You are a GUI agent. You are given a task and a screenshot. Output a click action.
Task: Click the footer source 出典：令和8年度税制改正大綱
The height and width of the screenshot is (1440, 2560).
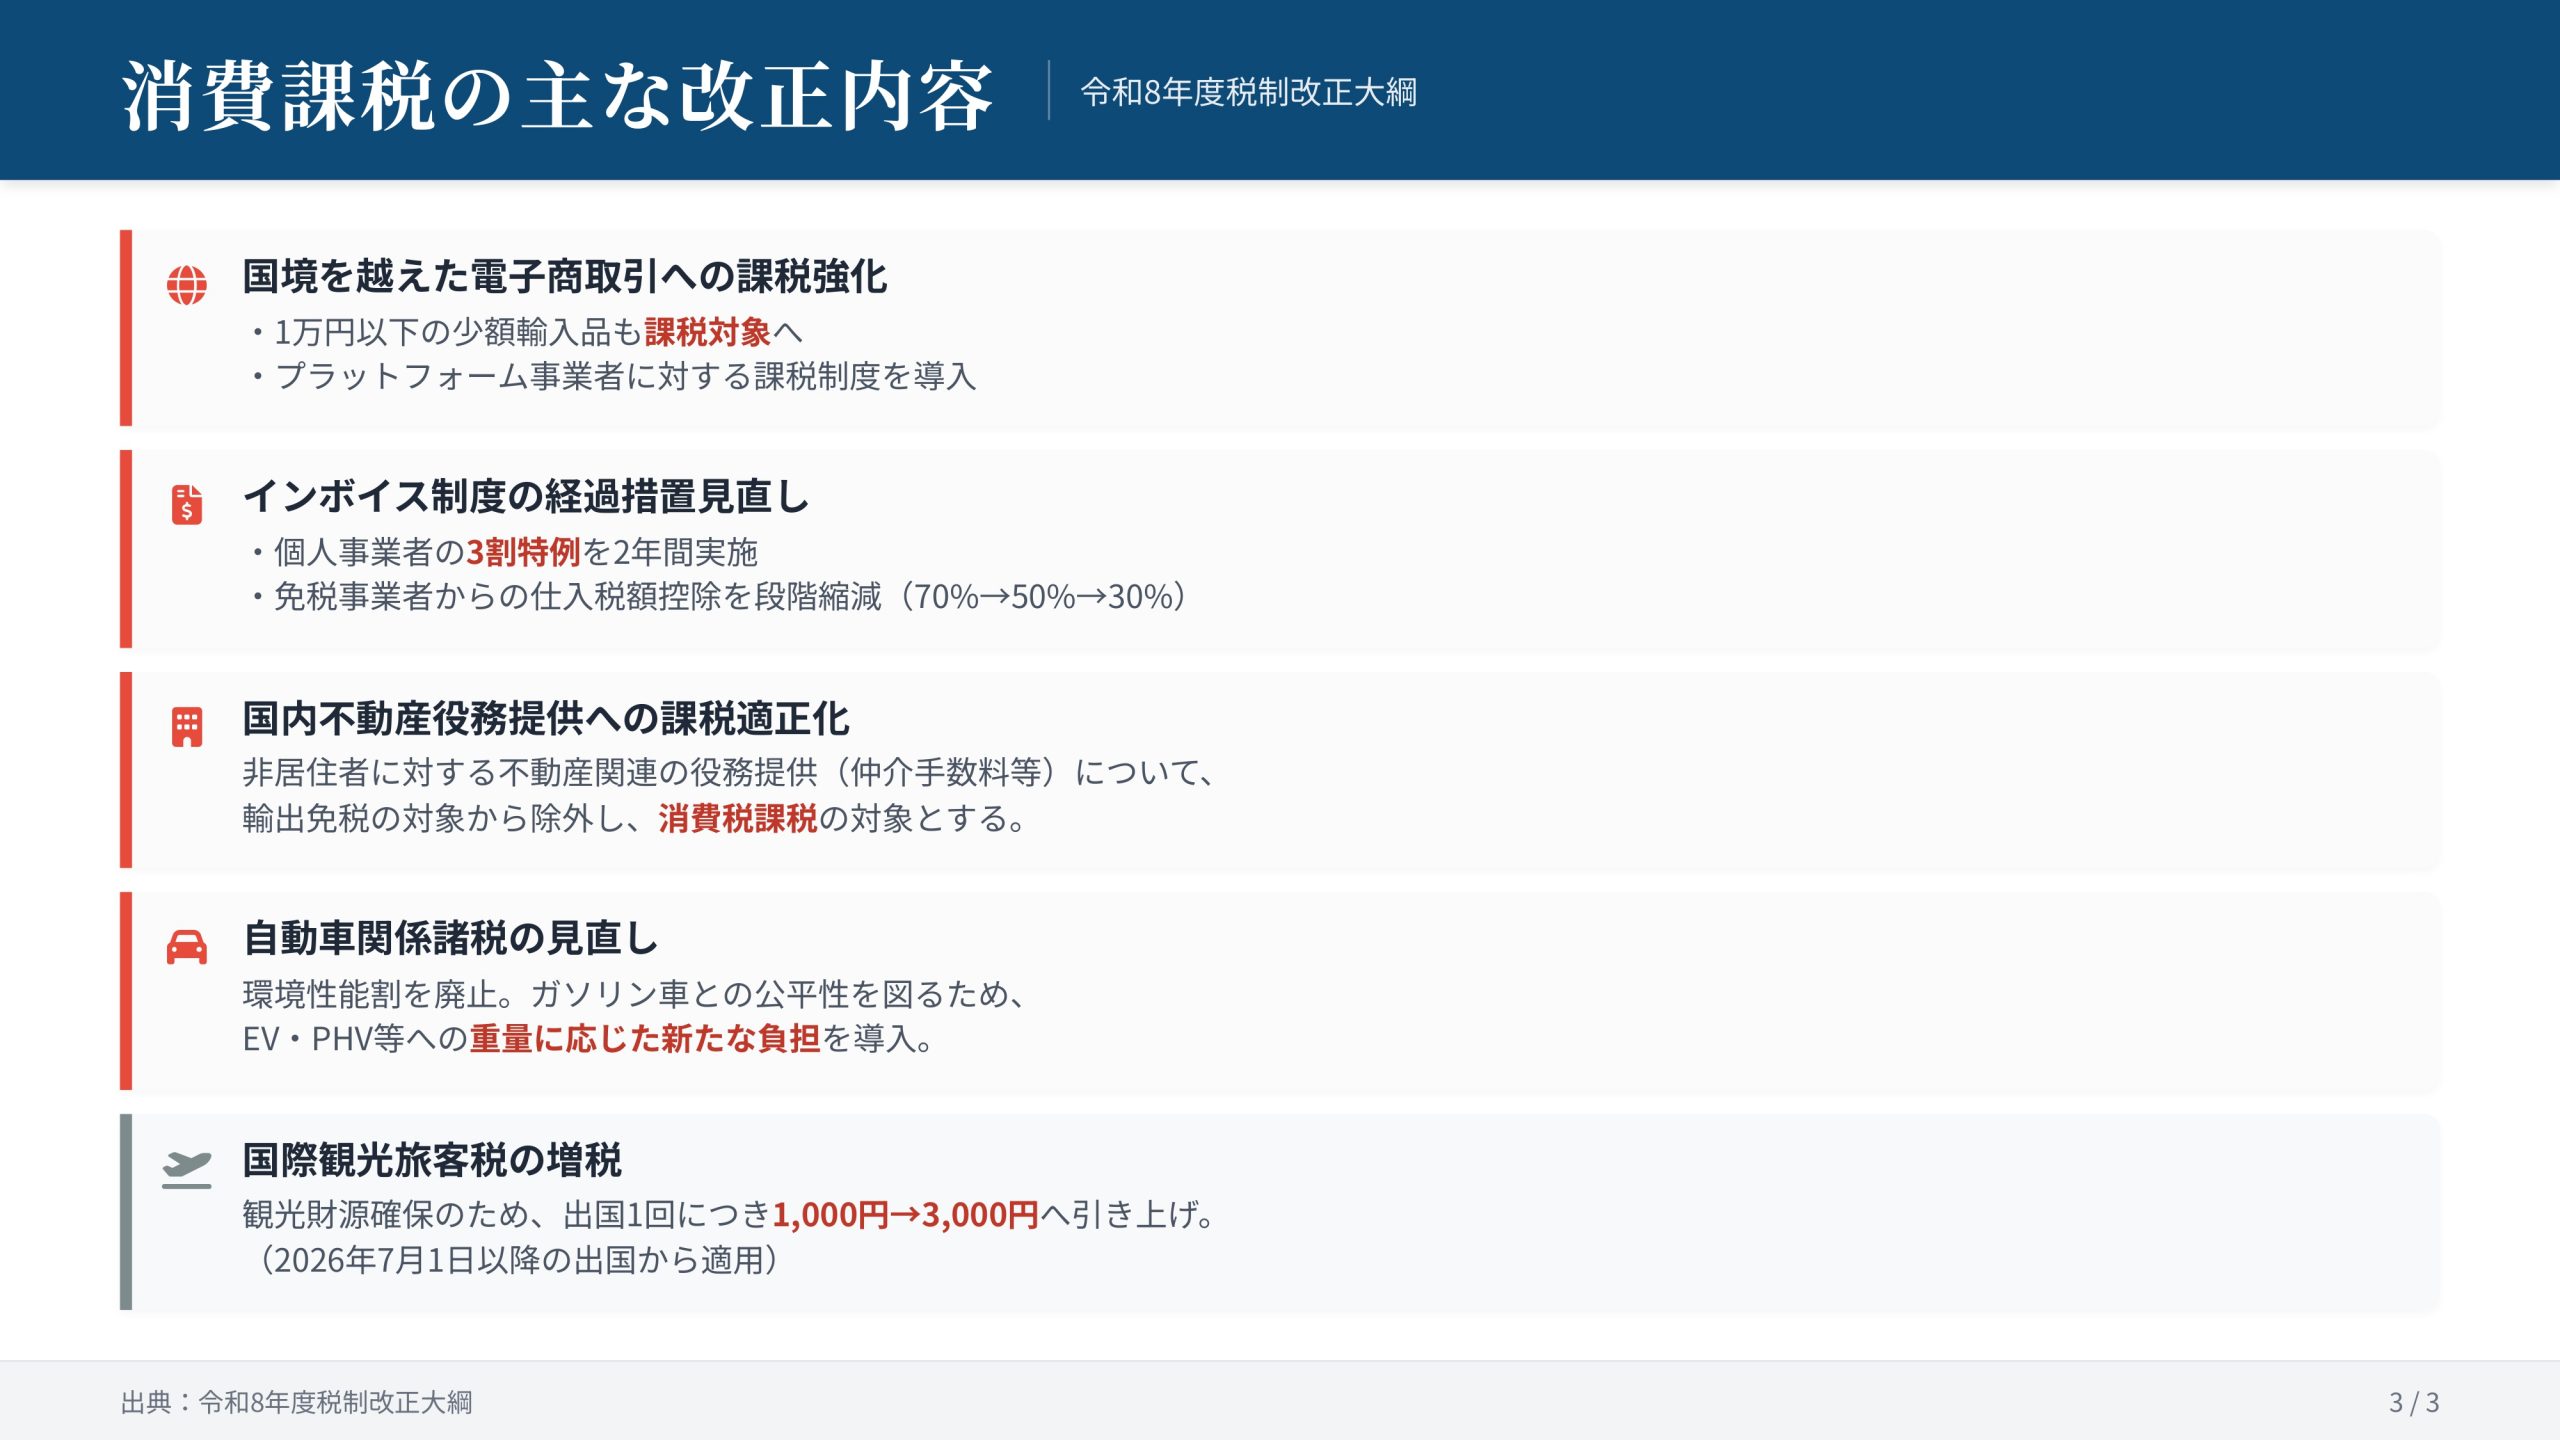tap(296, 1402)
